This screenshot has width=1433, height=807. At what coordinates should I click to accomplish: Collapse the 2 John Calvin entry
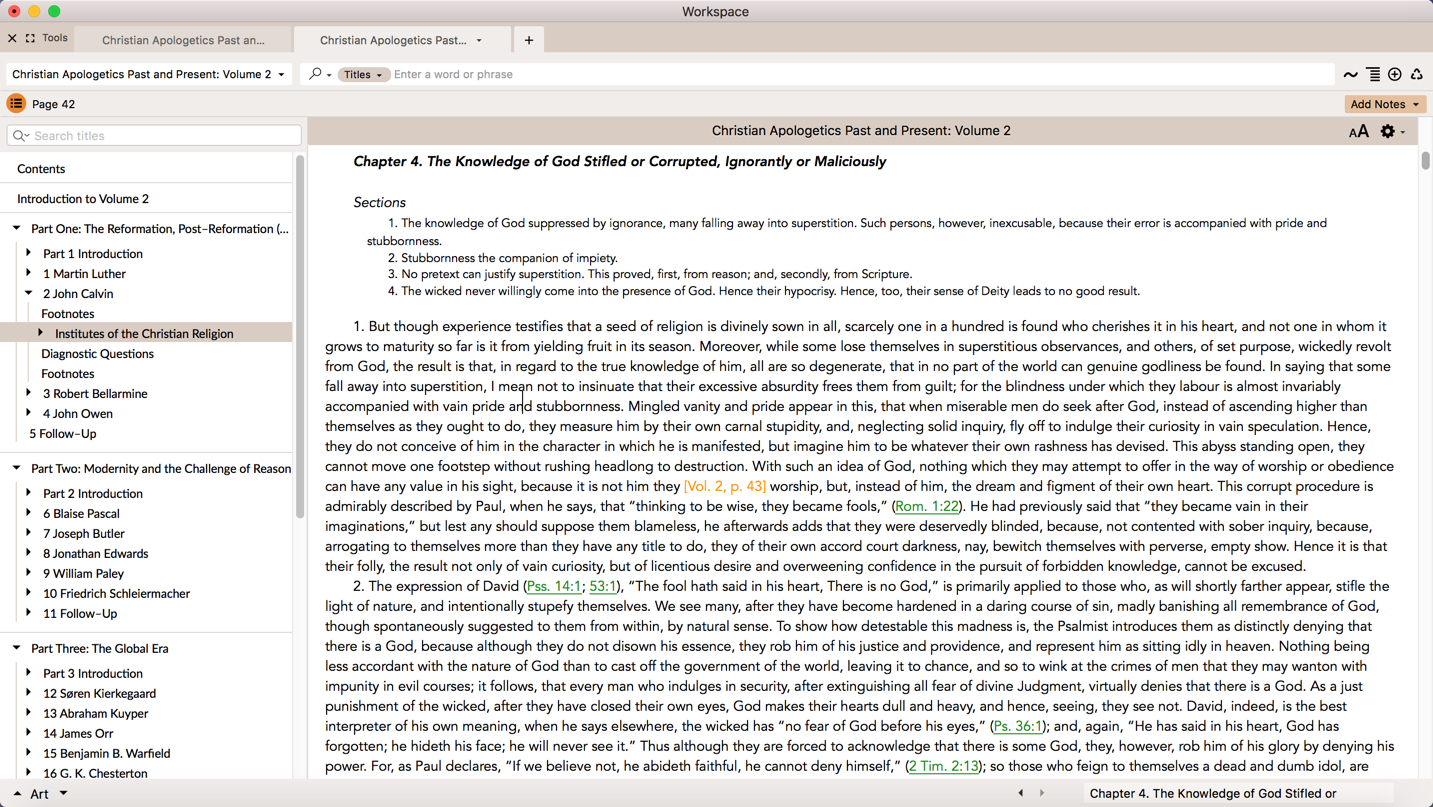pos(29,293)
